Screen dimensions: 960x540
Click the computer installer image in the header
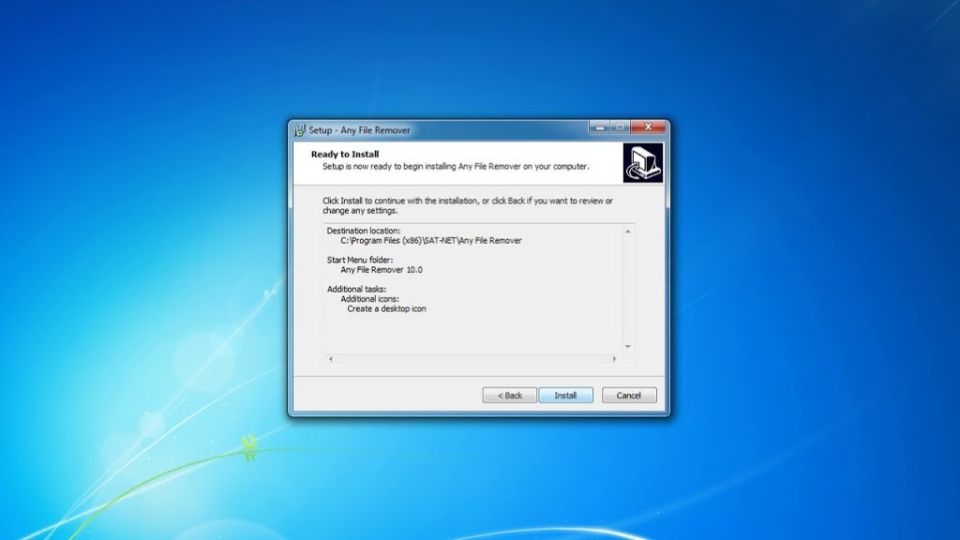643,163
